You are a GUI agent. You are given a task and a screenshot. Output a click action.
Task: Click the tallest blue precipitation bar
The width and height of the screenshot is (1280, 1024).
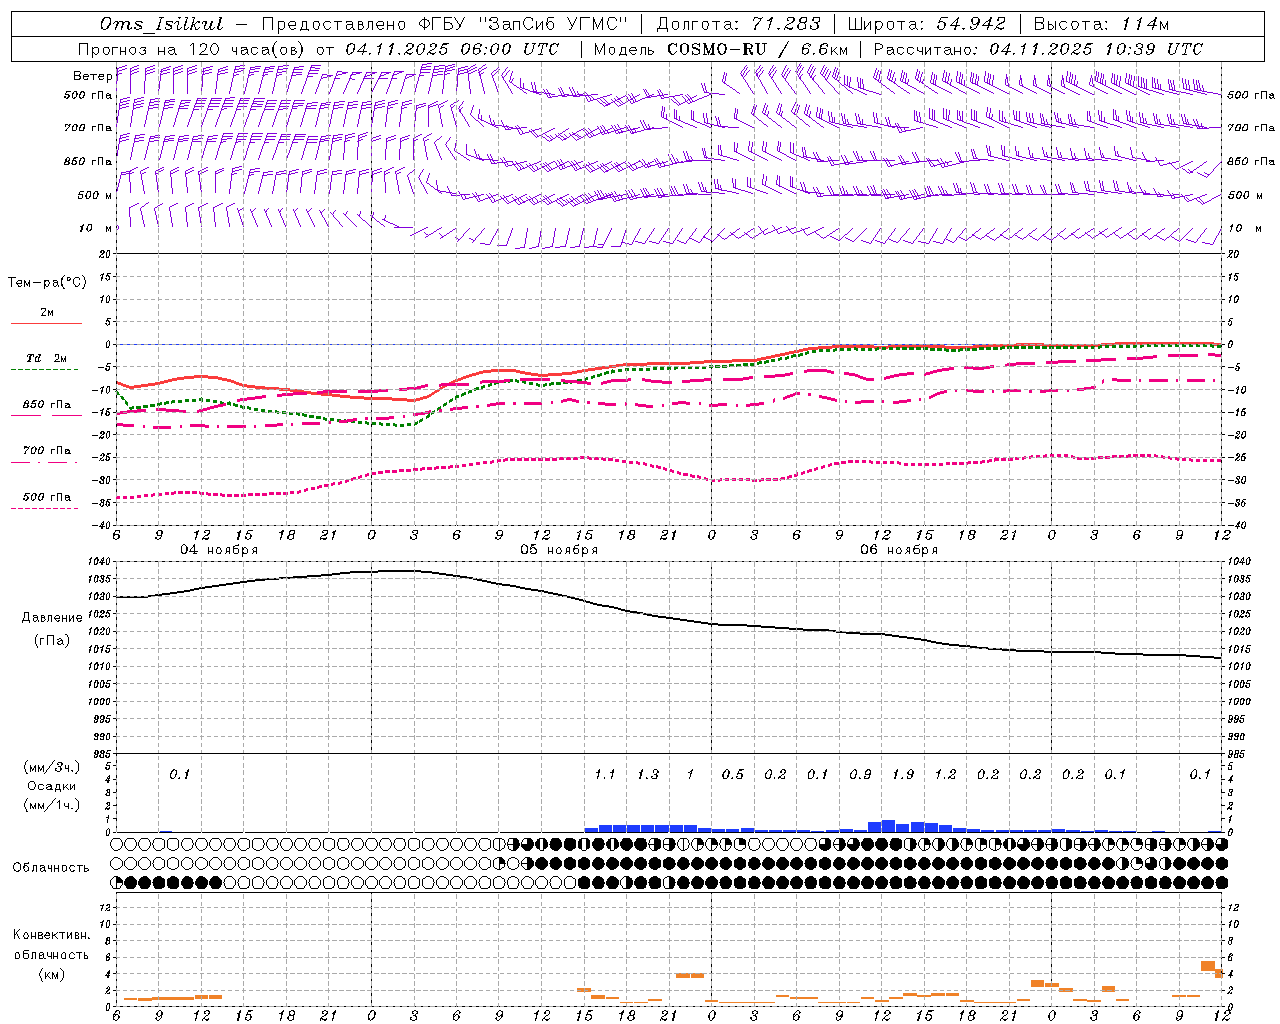coord(888,826)
